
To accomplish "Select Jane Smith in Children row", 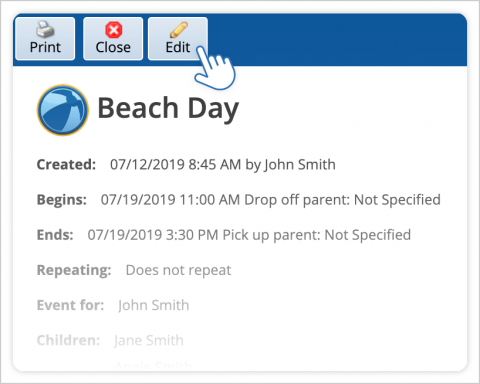I will click(x=149, y=340).
